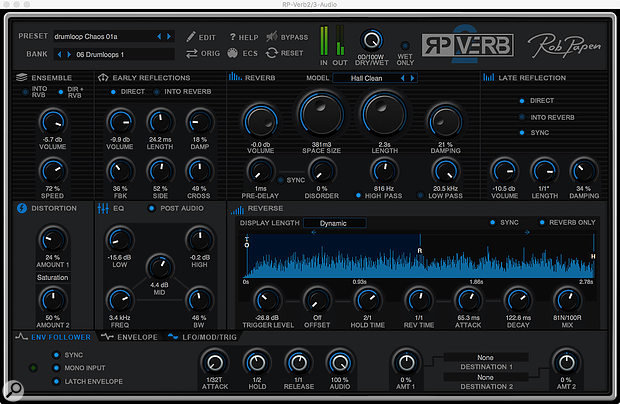Screen dimensions: 620x404
Task: Toggle the High Pass filter switch
Action: [x=358, y=195]
